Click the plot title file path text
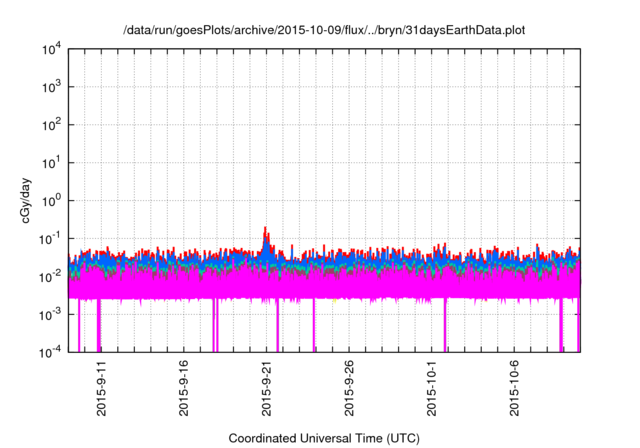Screen dimensions: 640x448 [324, 30]
